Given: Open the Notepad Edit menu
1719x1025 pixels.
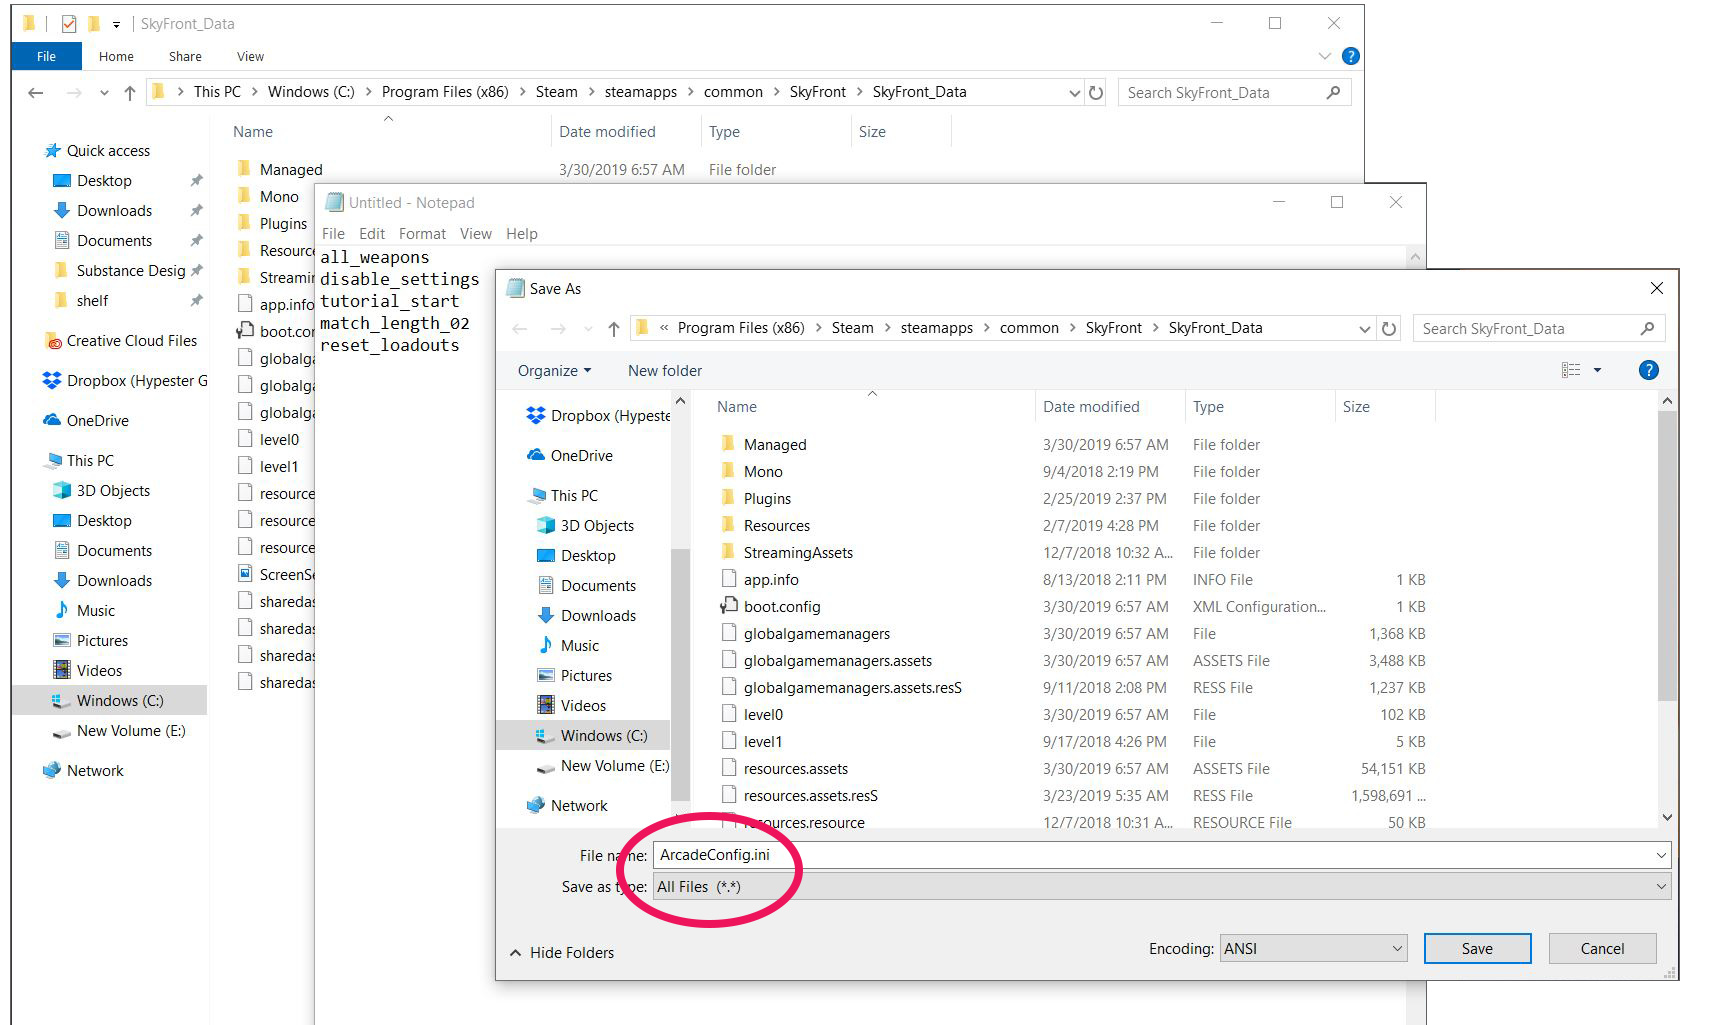Looking at the screenshot, I should (x=372, y=234).
